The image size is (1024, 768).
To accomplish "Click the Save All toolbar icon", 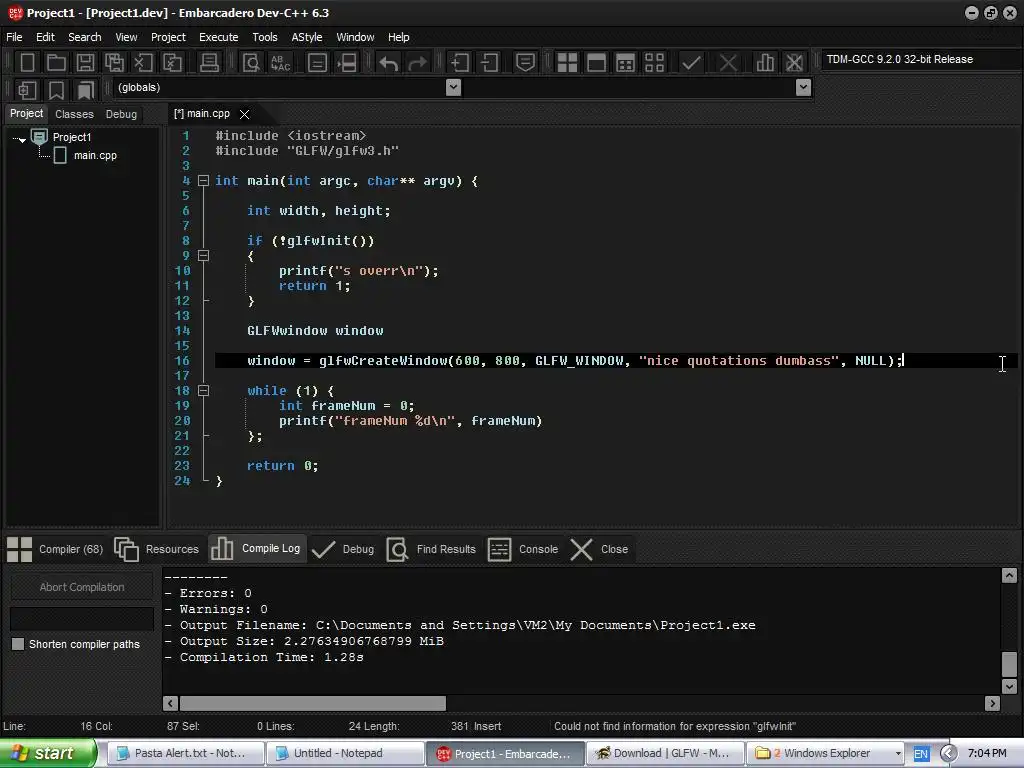I will pyautogui.click(x=114, y=63).
